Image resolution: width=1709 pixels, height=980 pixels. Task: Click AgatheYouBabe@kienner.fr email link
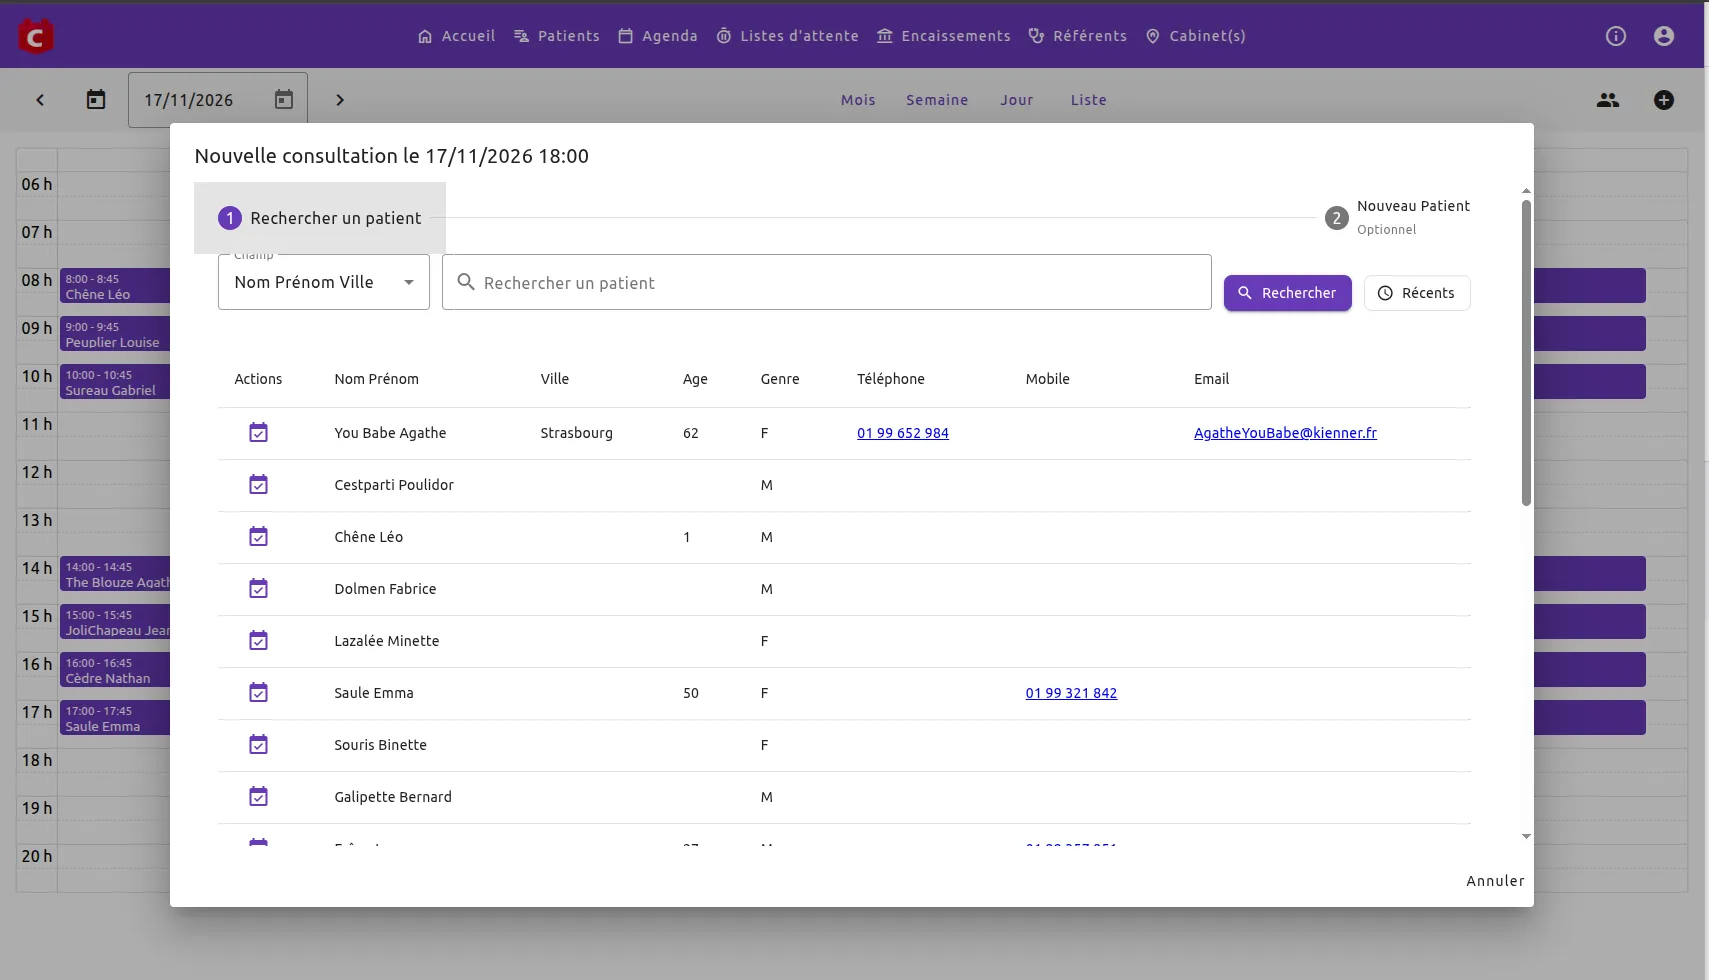tap(1285, 433)
